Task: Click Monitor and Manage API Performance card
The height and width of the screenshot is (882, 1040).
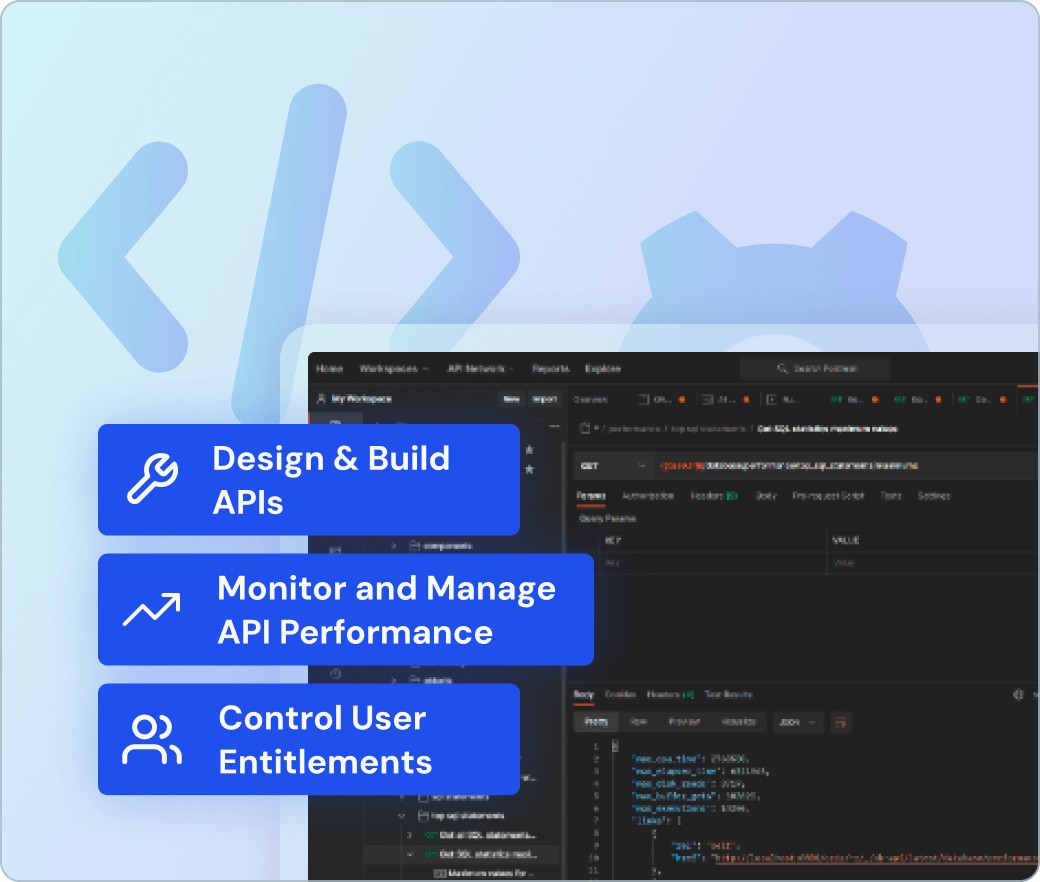Action: (x=346, y=609)
